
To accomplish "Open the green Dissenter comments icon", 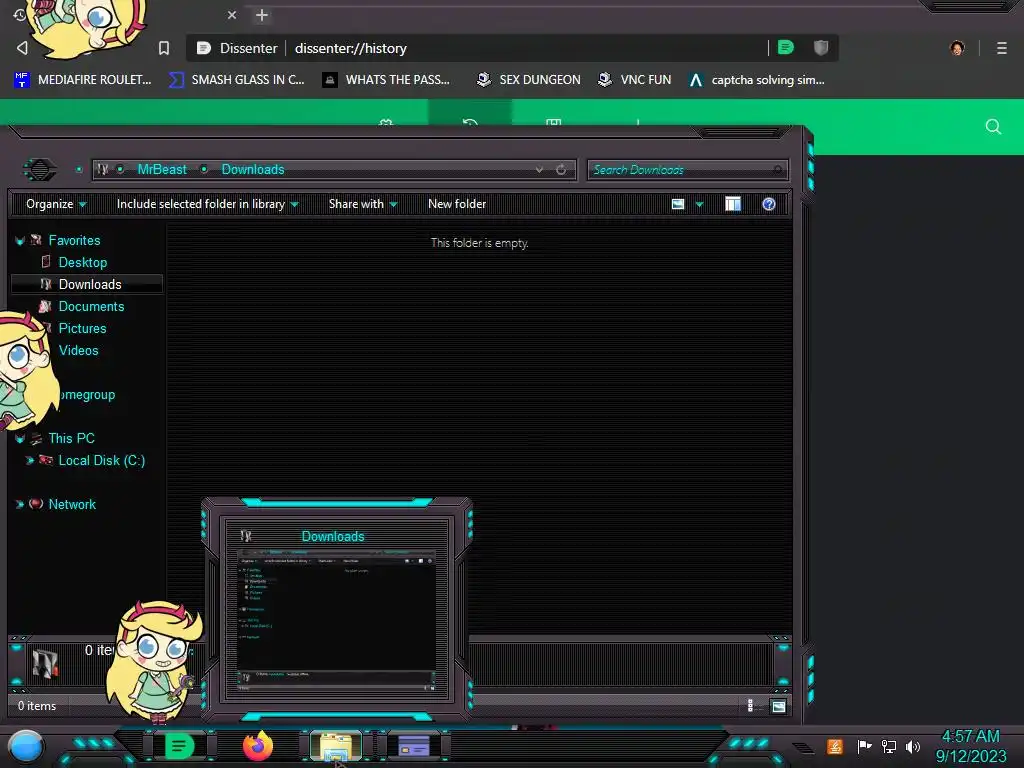I will [786, 48].
